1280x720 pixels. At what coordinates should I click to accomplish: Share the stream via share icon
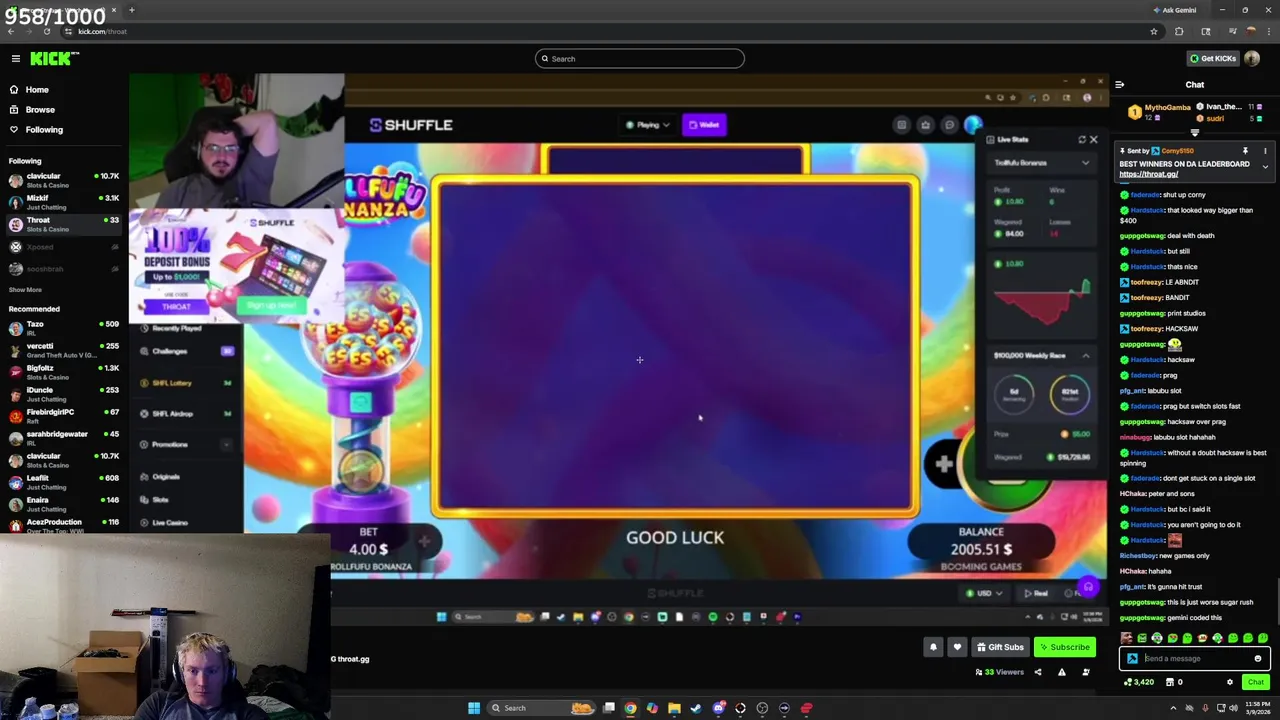pyautogui.click(x=1037, y=672)
